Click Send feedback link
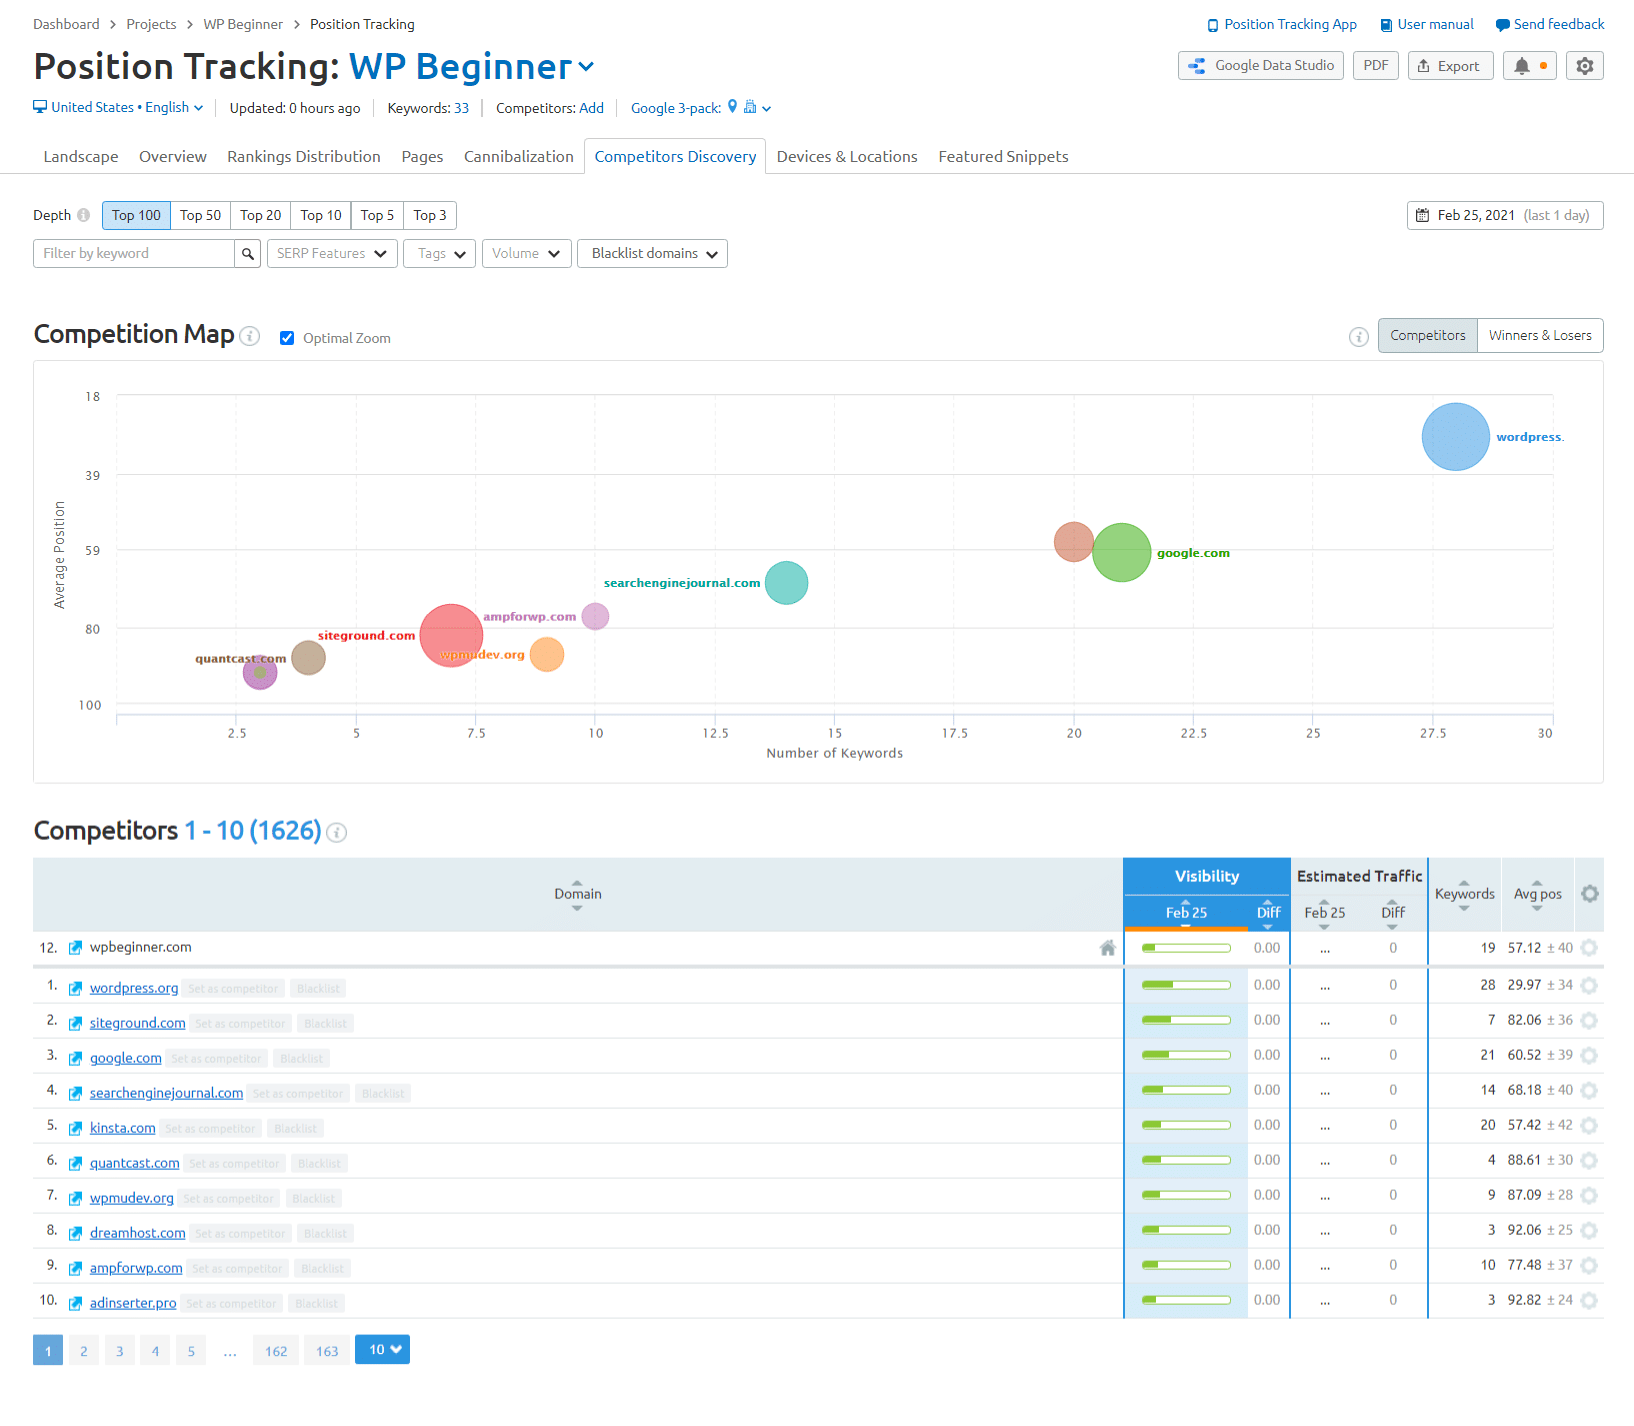 tap(1550, 24)
